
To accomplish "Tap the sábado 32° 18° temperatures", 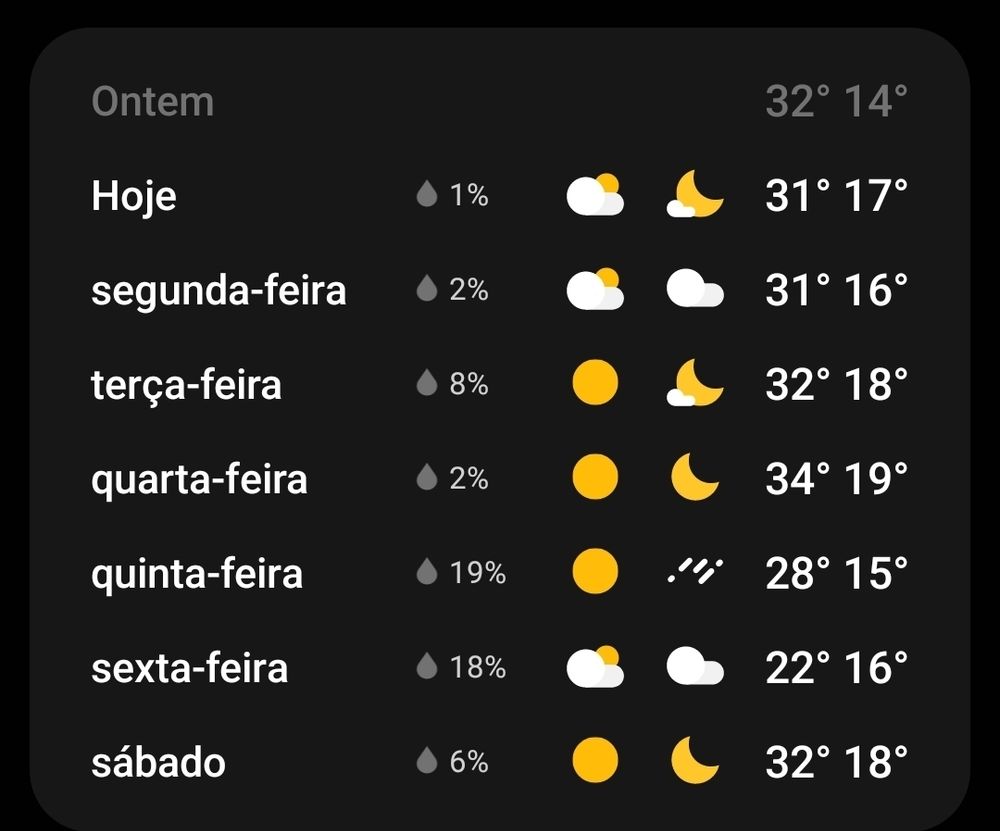I will click(836, 761).
